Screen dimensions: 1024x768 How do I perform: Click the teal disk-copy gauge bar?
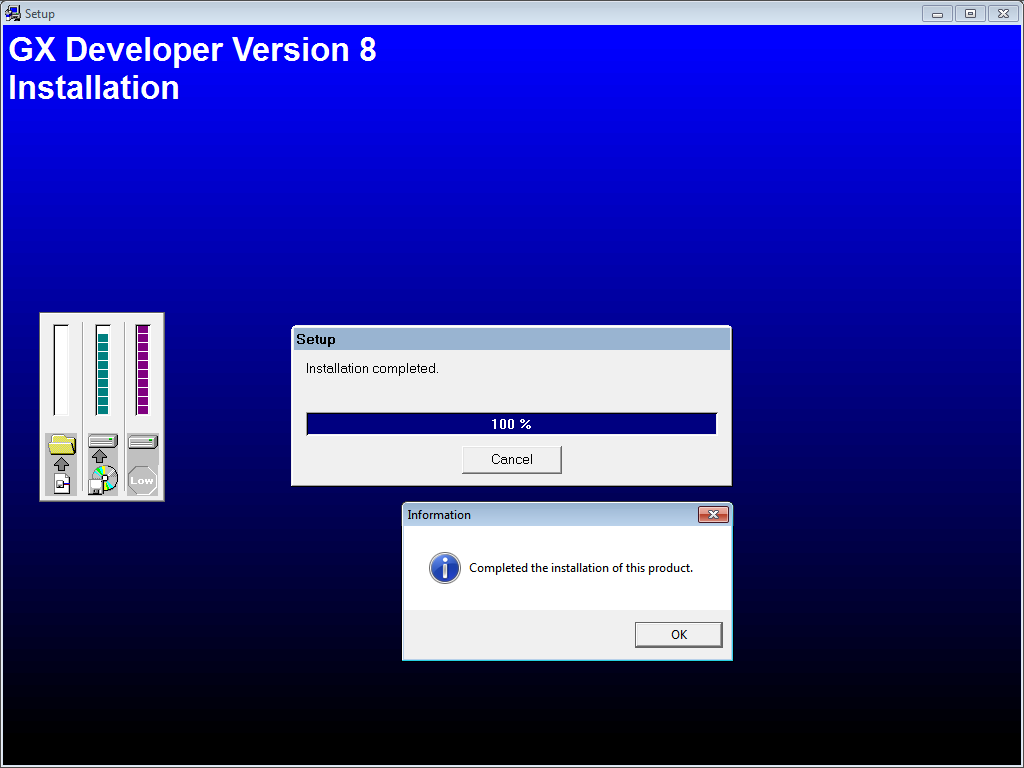tap(103, 370)
